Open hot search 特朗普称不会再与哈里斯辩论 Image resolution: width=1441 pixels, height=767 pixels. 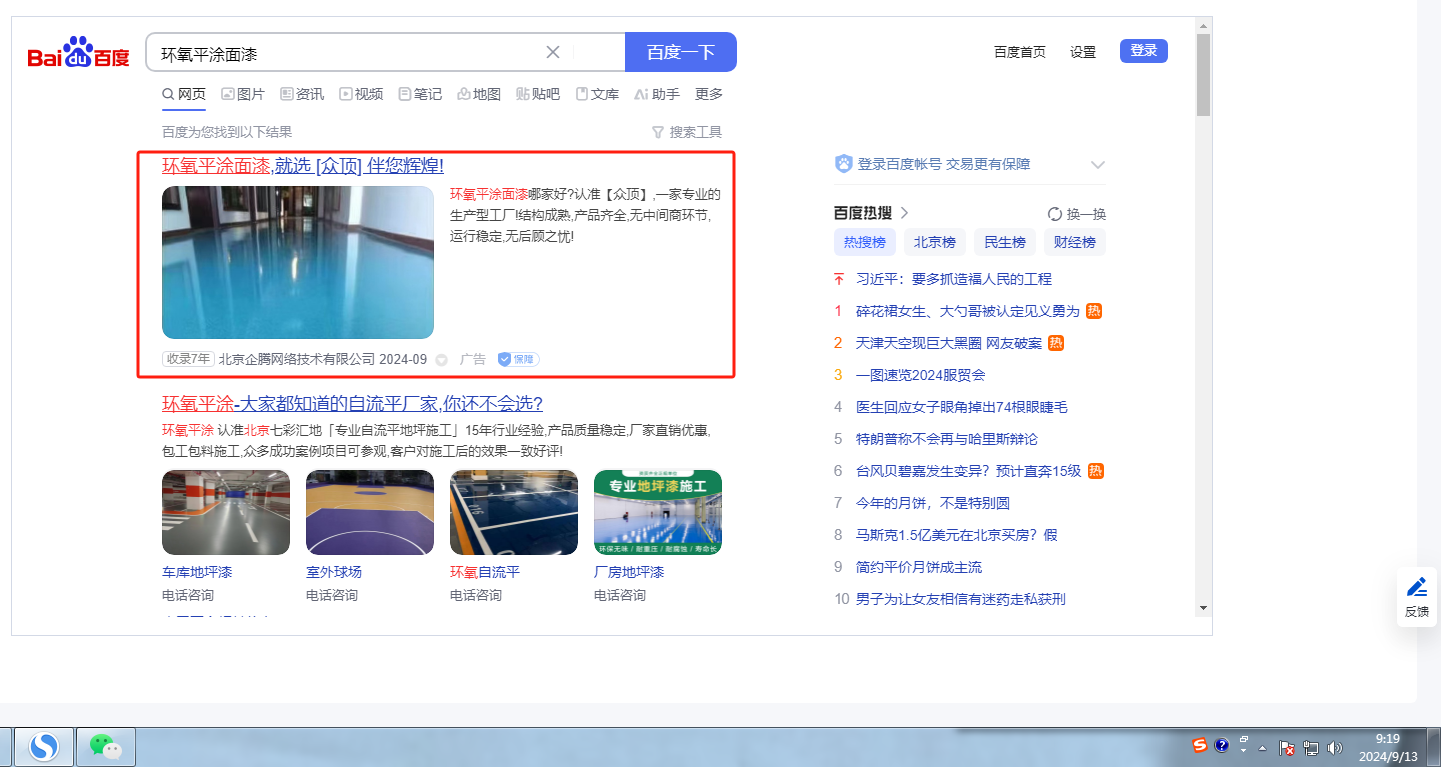click(947, 439)
